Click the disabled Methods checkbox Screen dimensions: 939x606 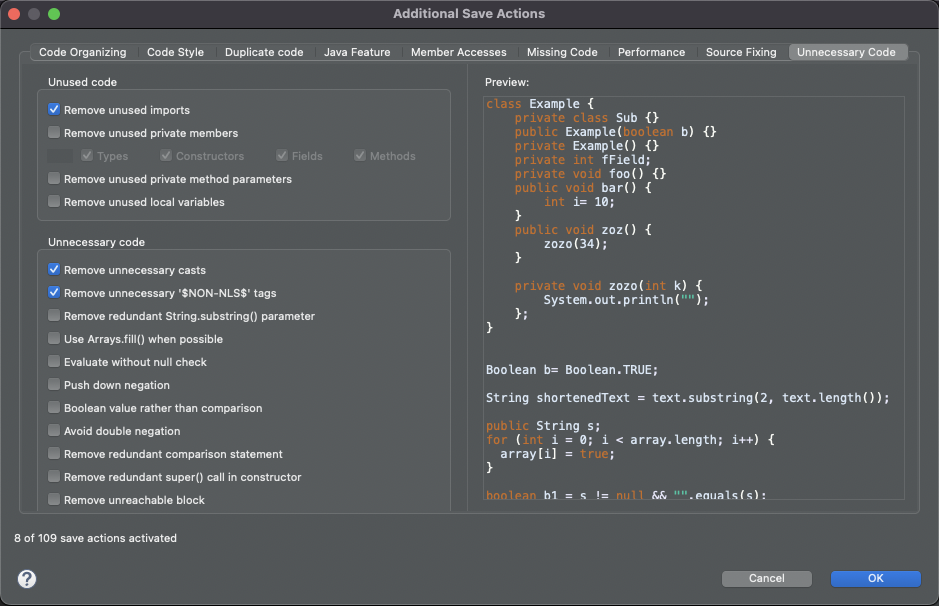tap(360, 156)
